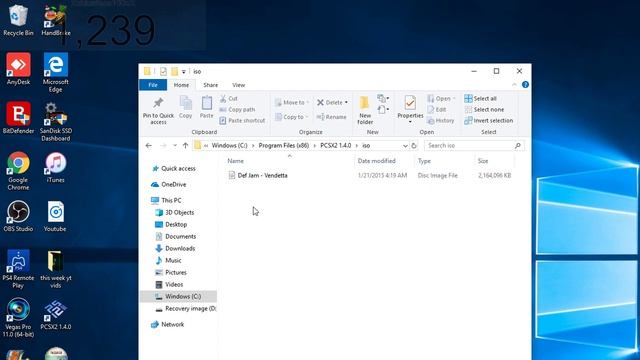Click Pin to Quick access icon
Viewport: 640px width, 360px height.
[x=158, y=110]
